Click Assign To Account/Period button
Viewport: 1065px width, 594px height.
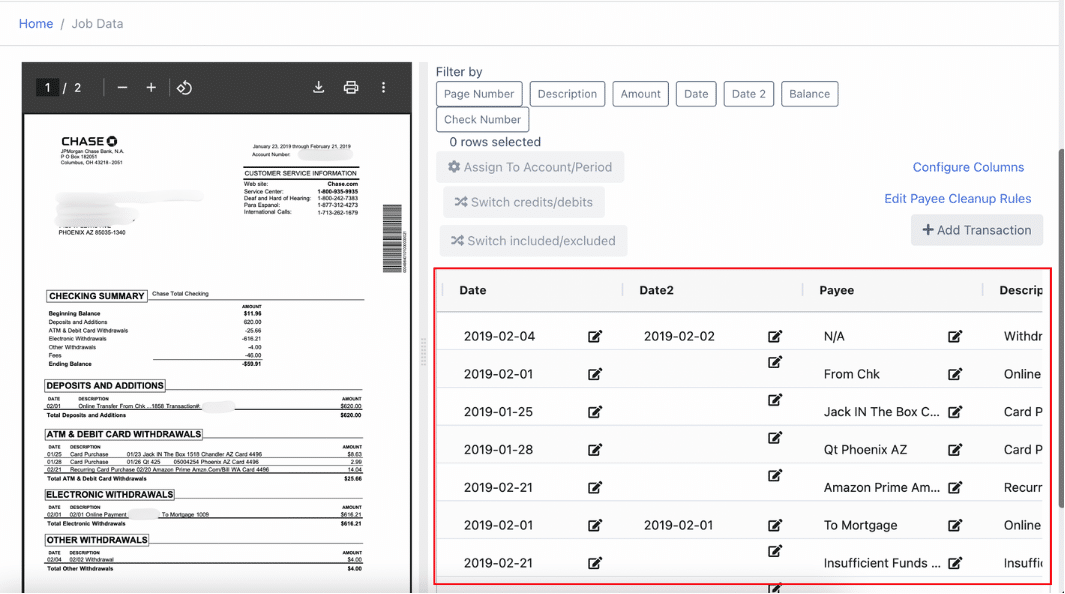pyautogui.click(x=530, y=167)
